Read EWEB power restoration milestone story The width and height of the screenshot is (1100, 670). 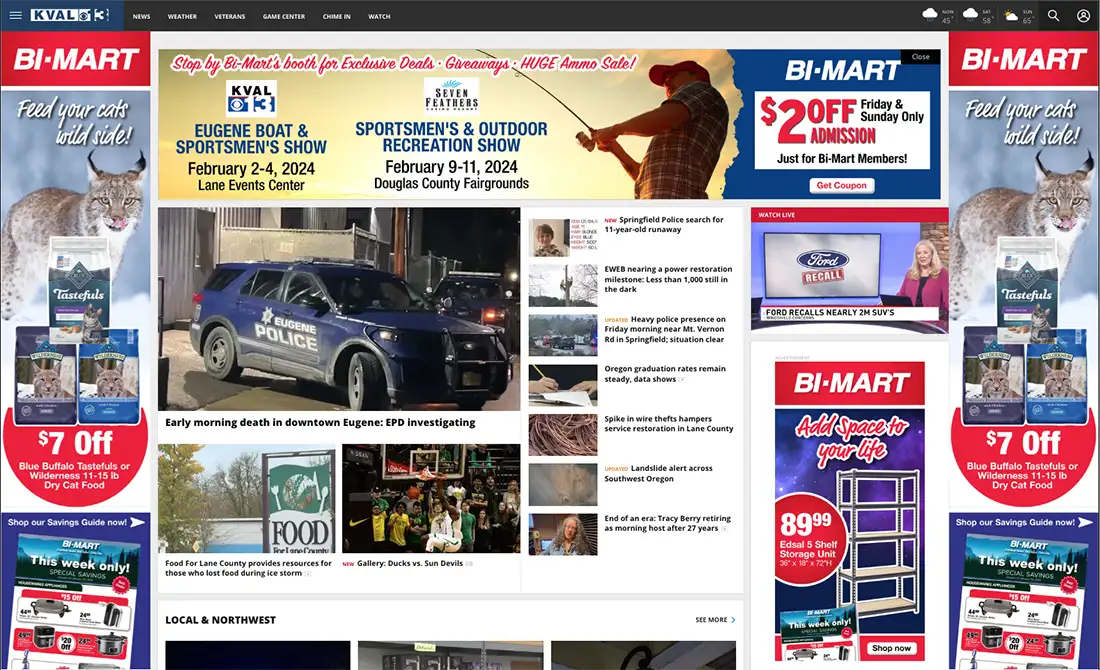pyautogui.click(x=668, y=279)
